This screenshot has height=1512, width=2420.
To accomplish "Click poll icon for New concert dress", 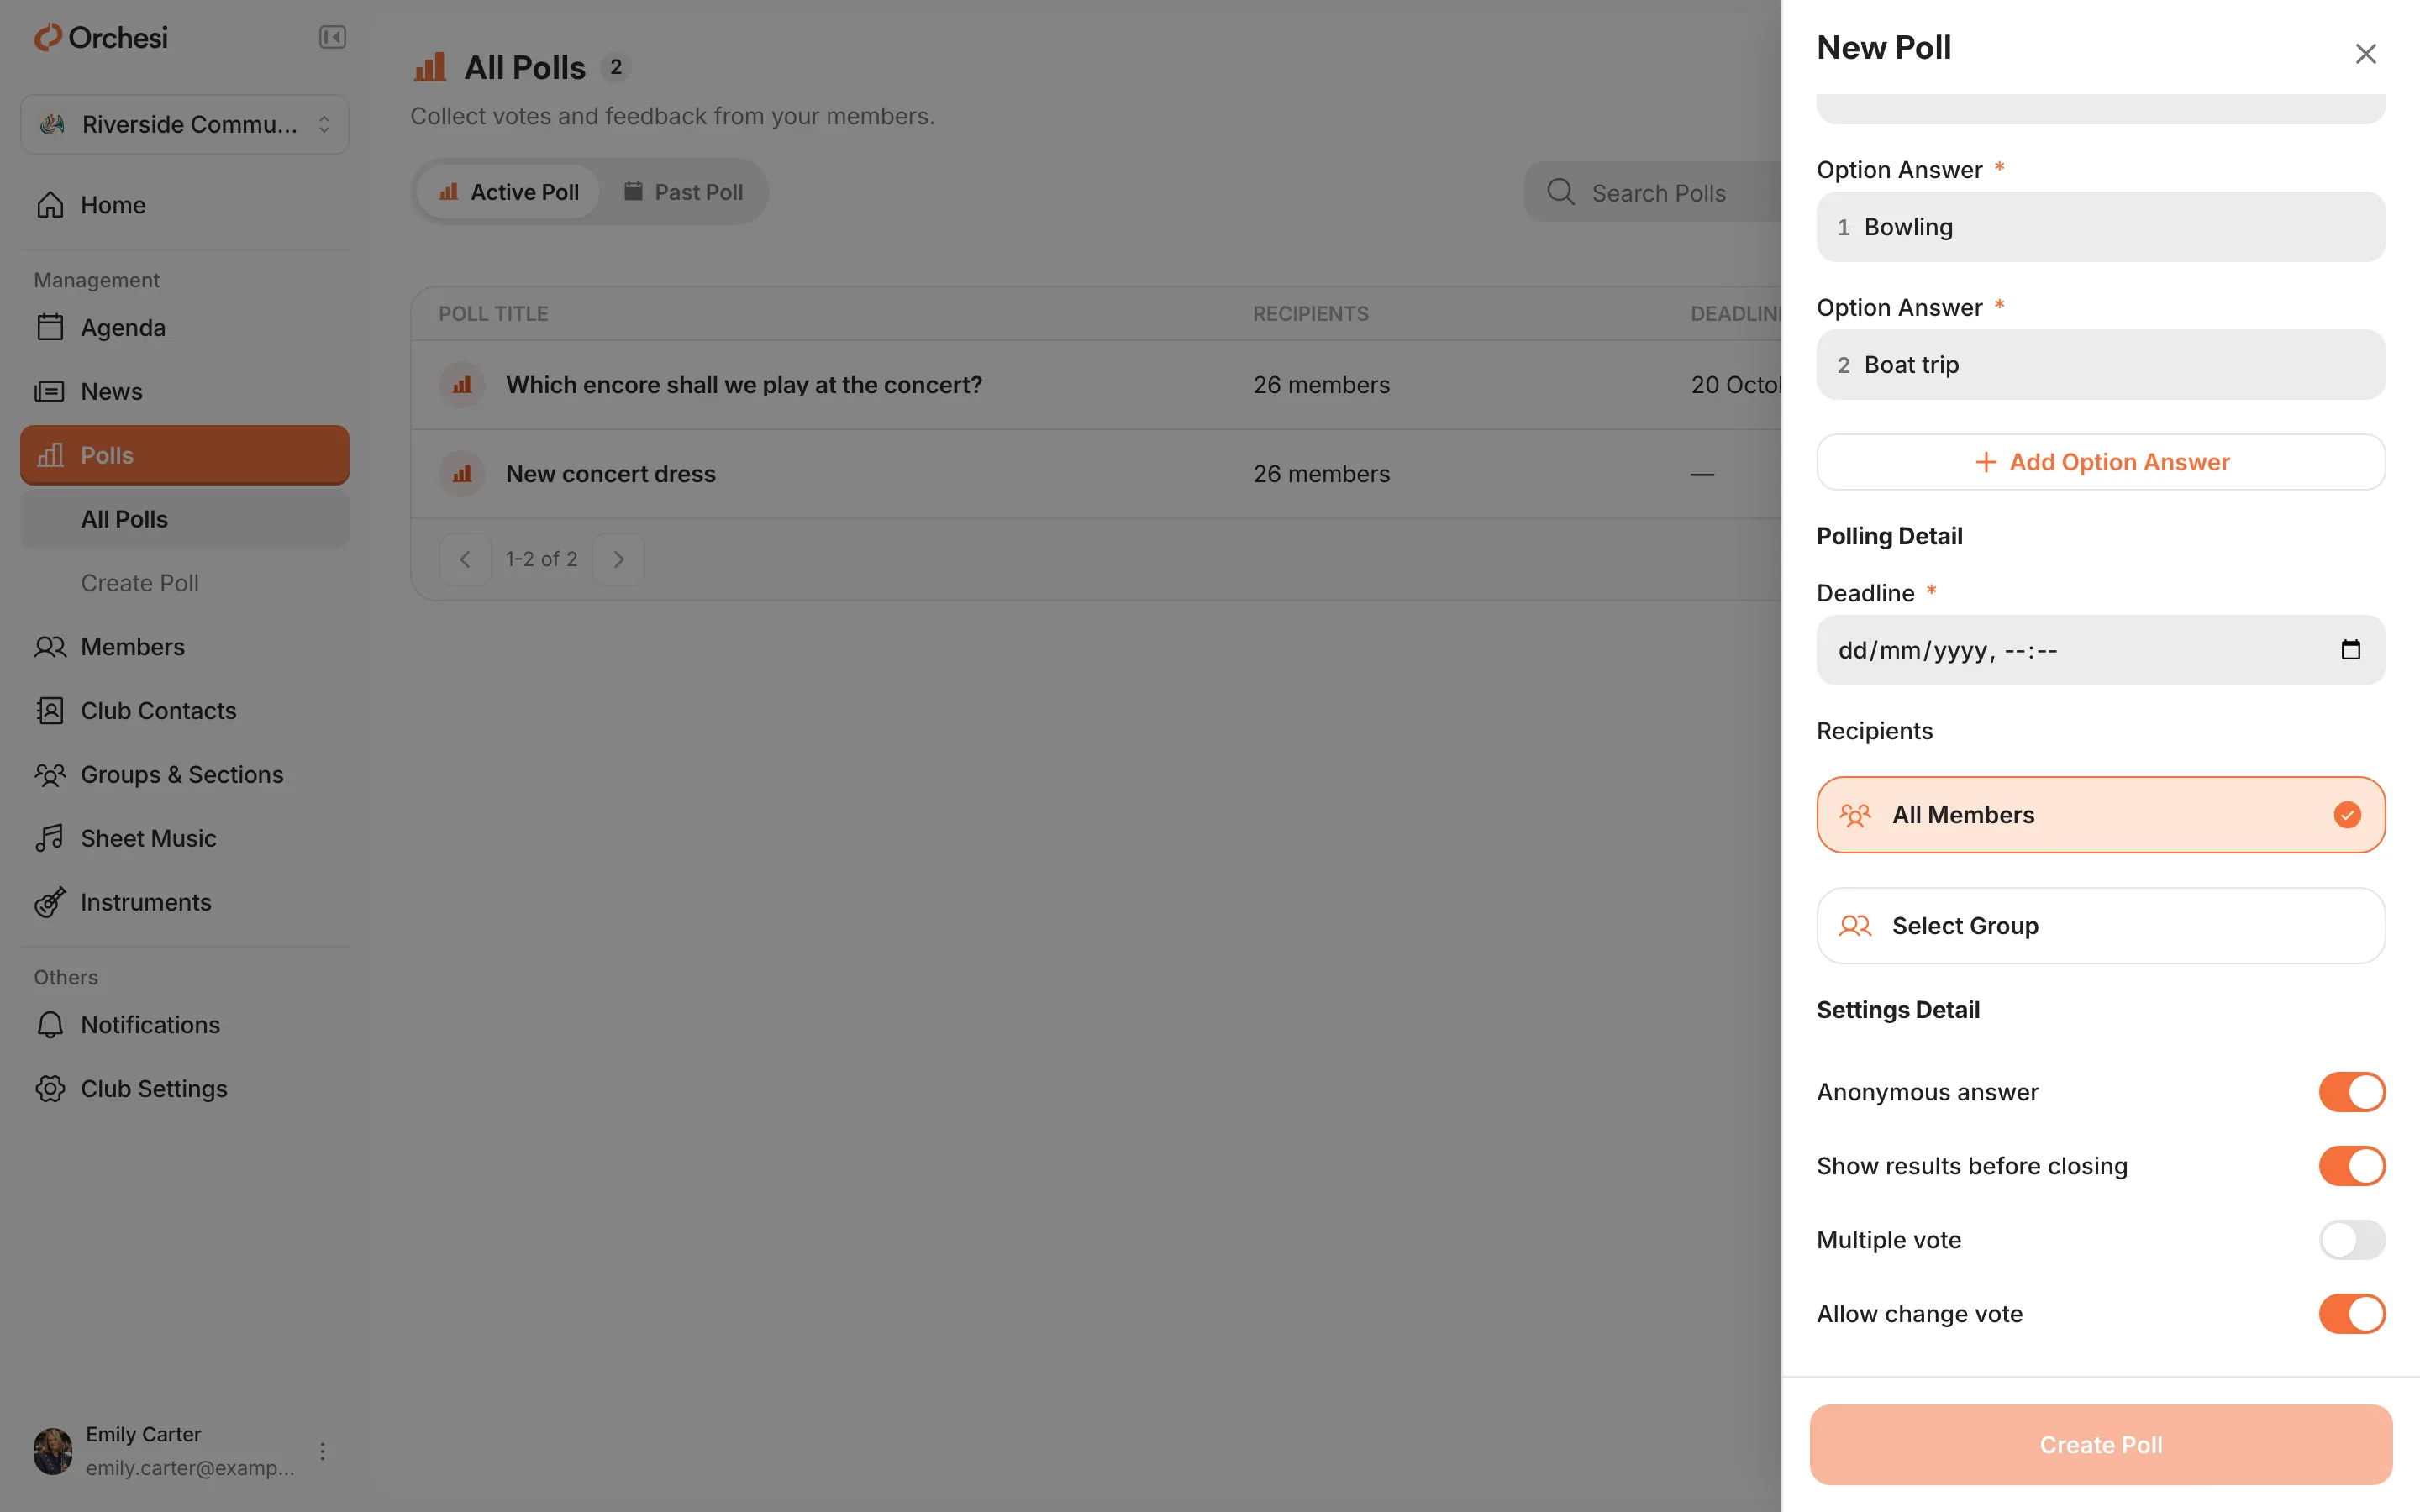I will pos(462,474).
